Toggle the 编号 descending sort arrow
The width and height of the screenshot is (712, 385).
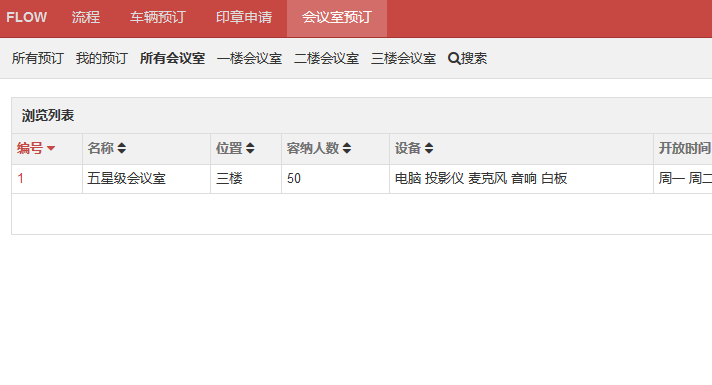51,148
